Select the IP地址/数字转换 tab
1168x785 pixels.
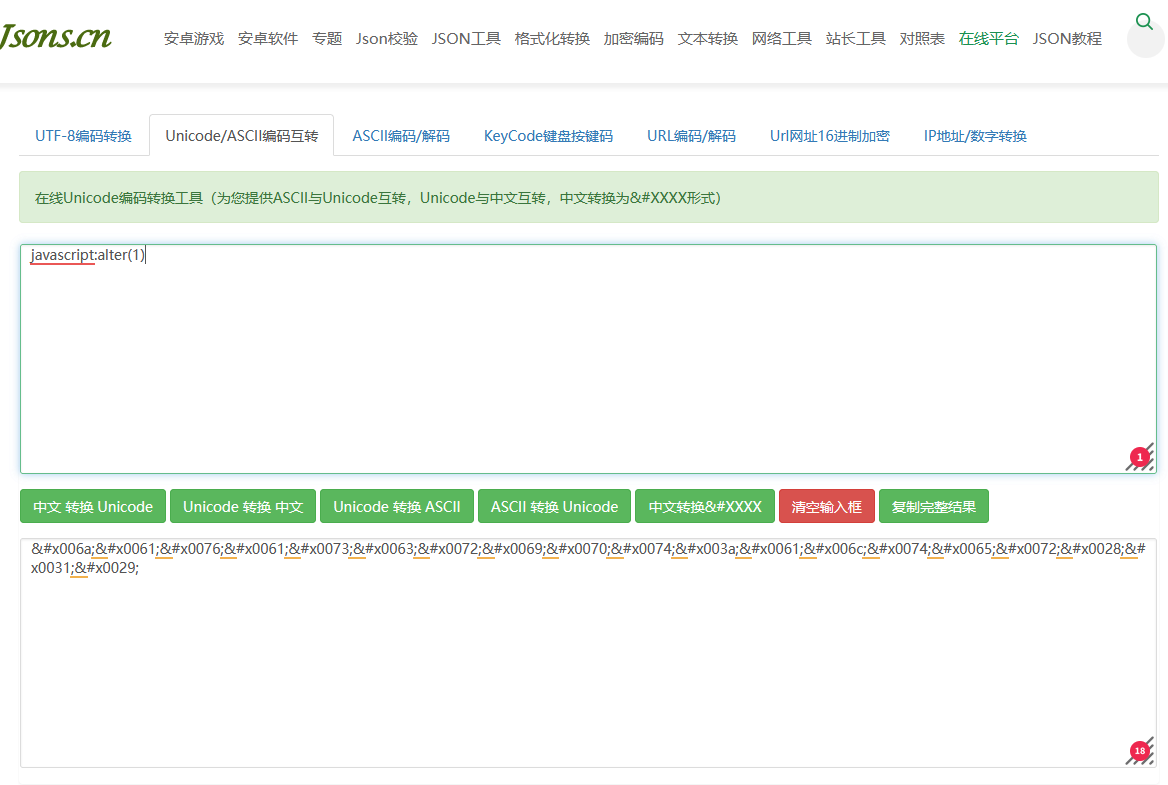[975, 135]
